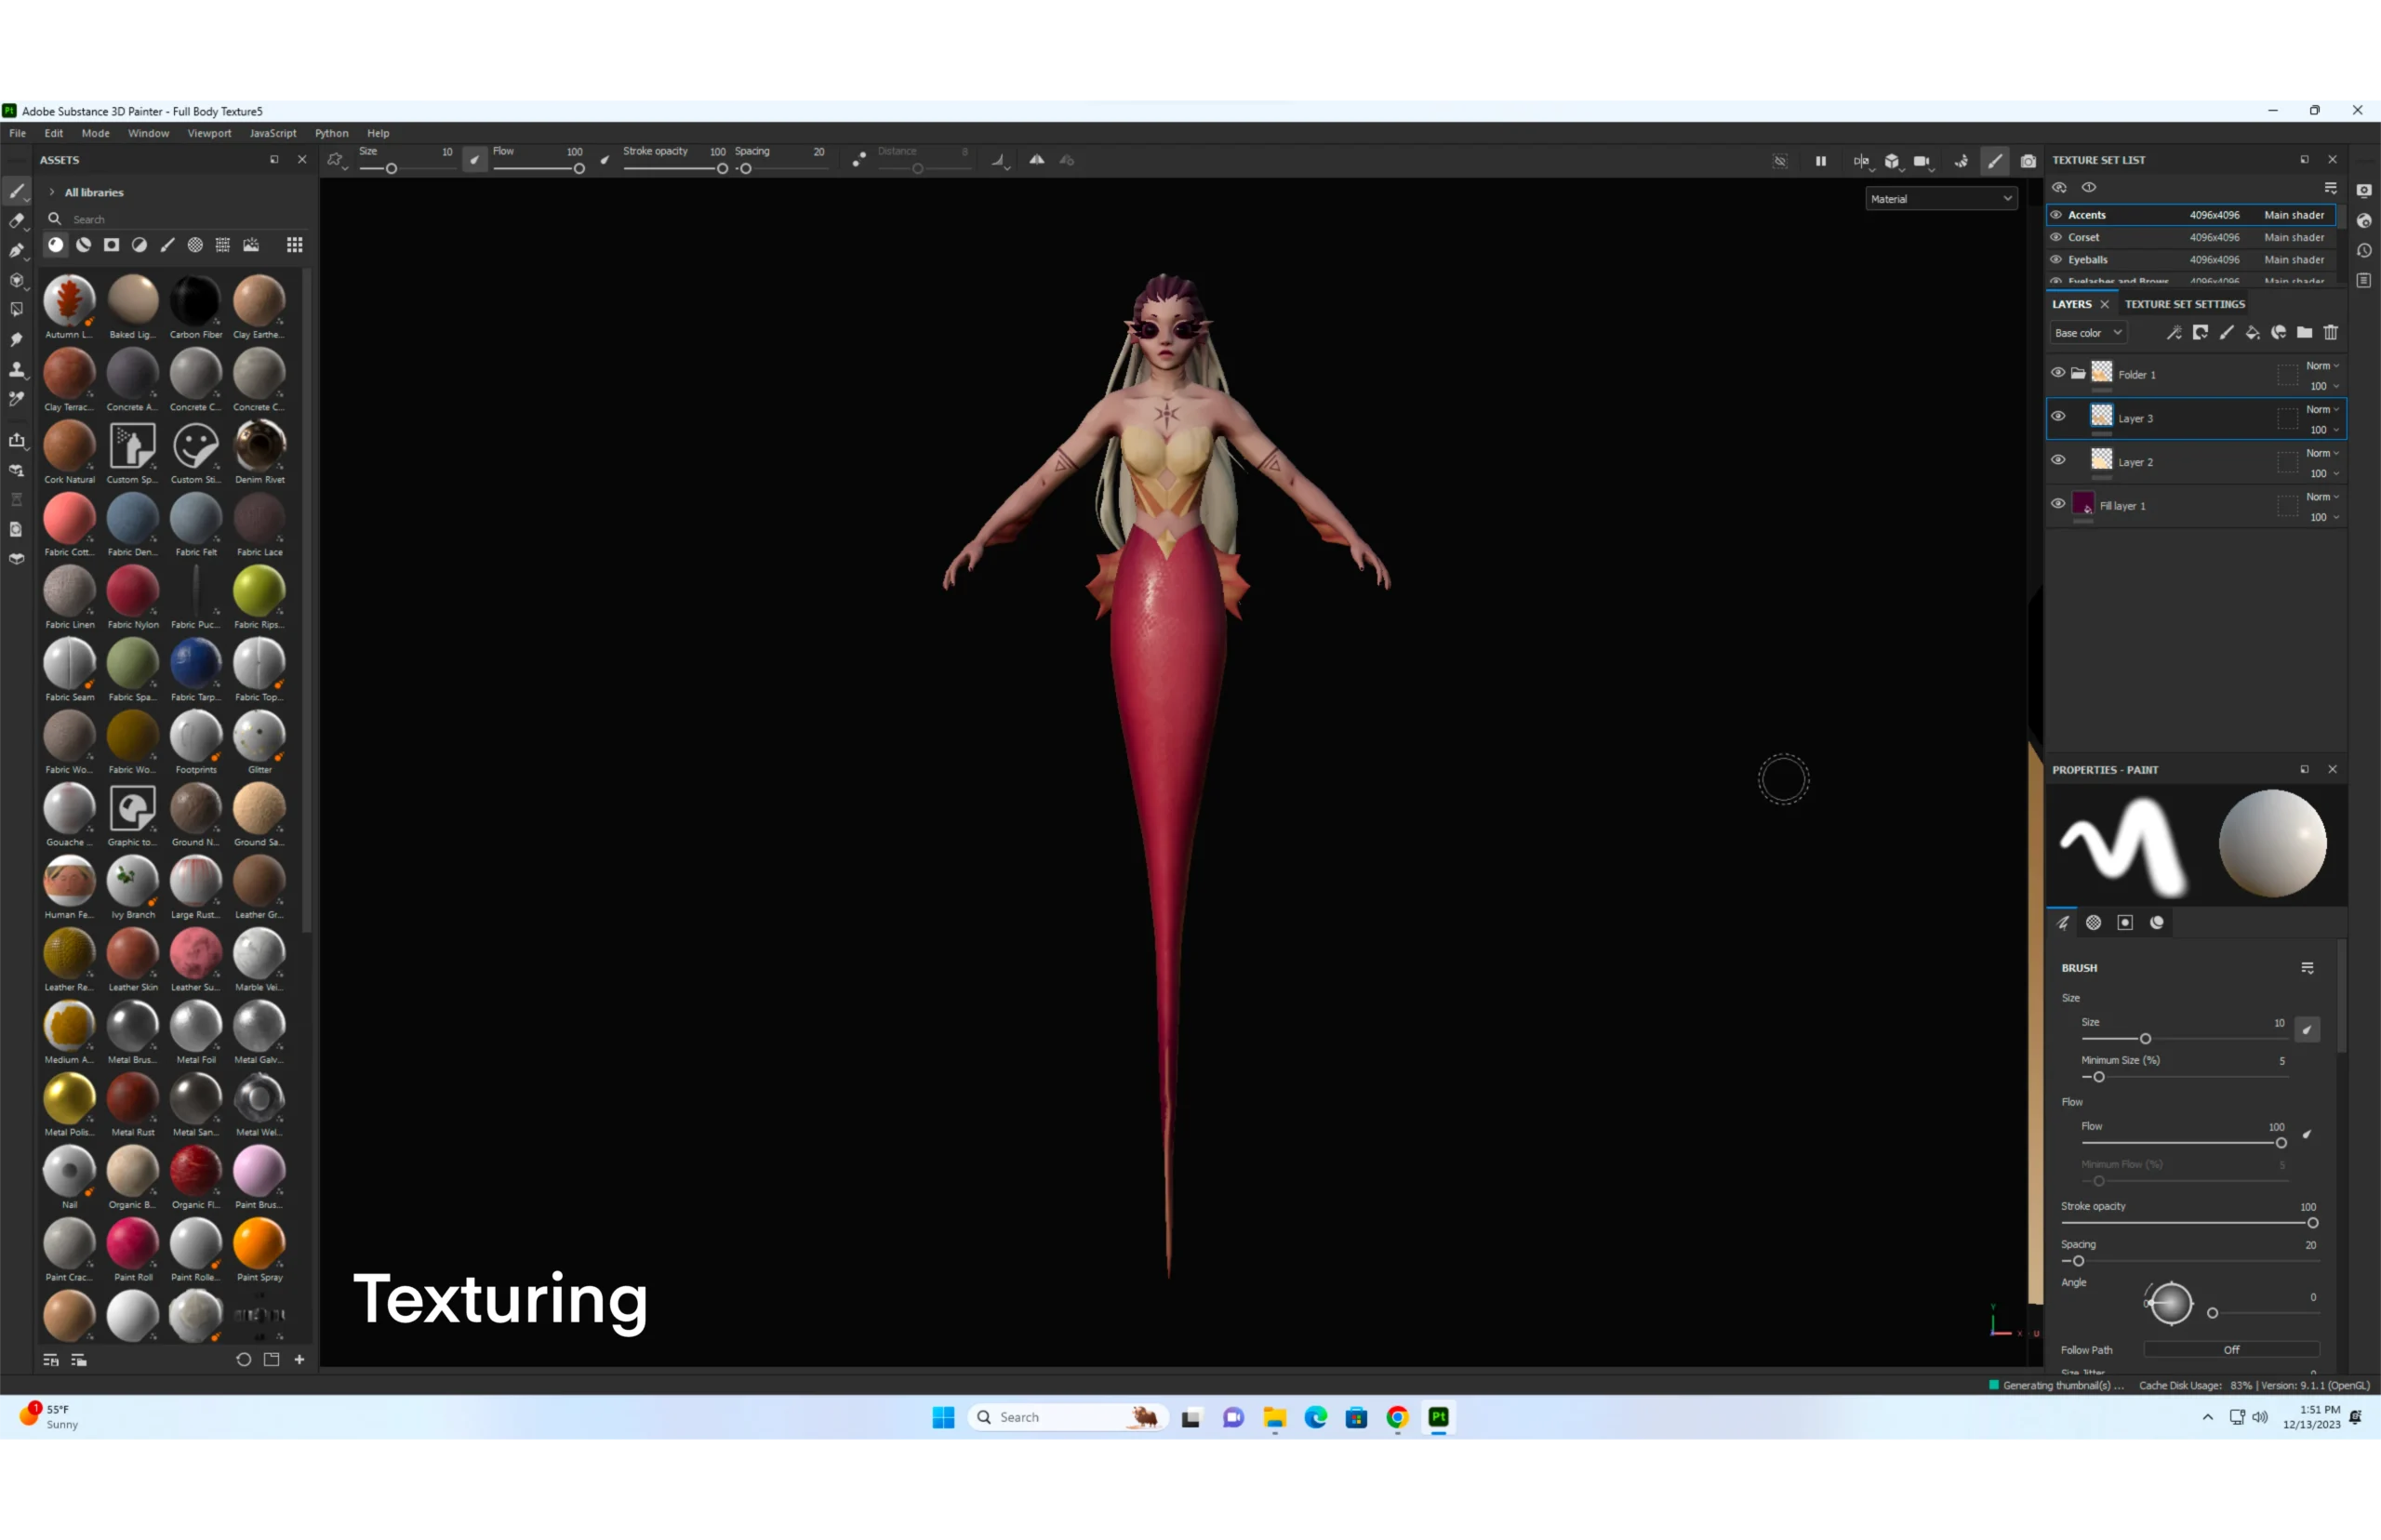Open the Edit menu
The width and height of the screenshot is (2381, 1540).
click(x=53, y=133)
